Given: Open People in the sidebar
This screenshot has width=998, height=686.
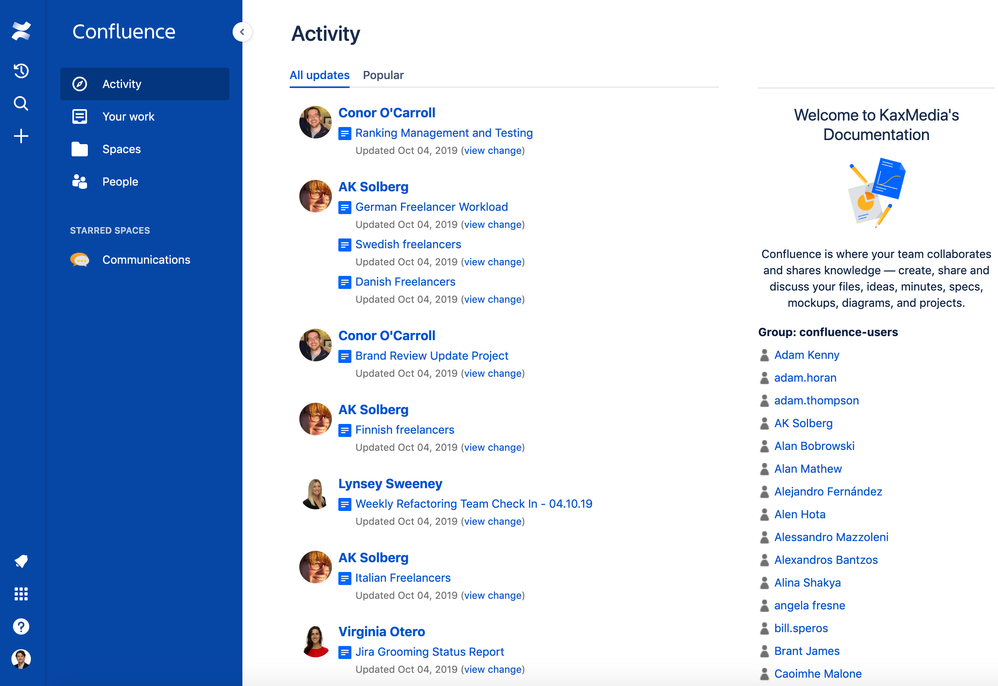Looking at the screenshot, I should pos(144,181).
